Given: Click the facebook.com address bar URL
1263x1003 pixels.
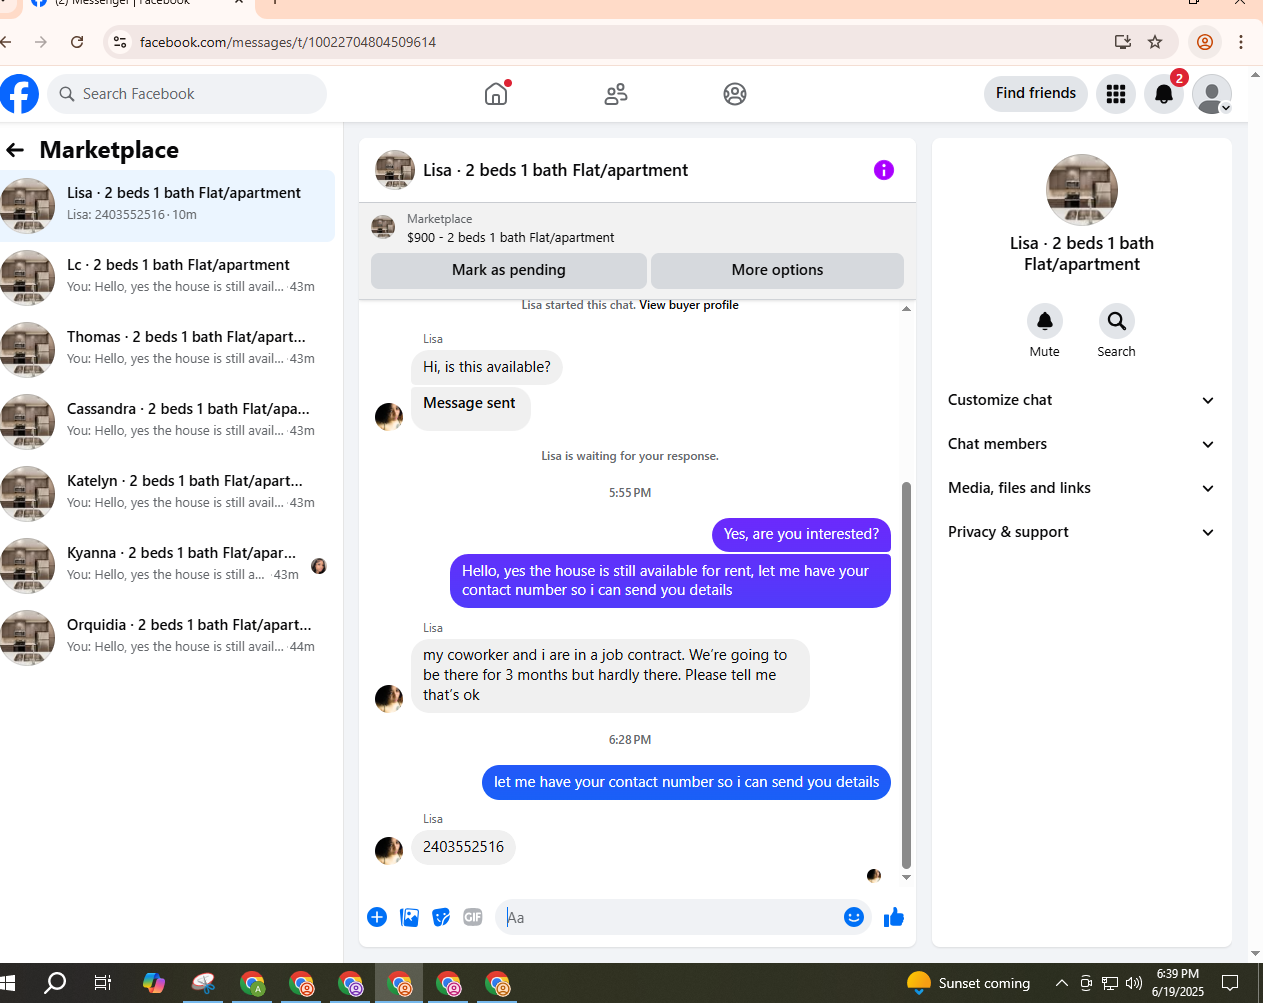Looking at the screenshot, I should pos(288,42).
